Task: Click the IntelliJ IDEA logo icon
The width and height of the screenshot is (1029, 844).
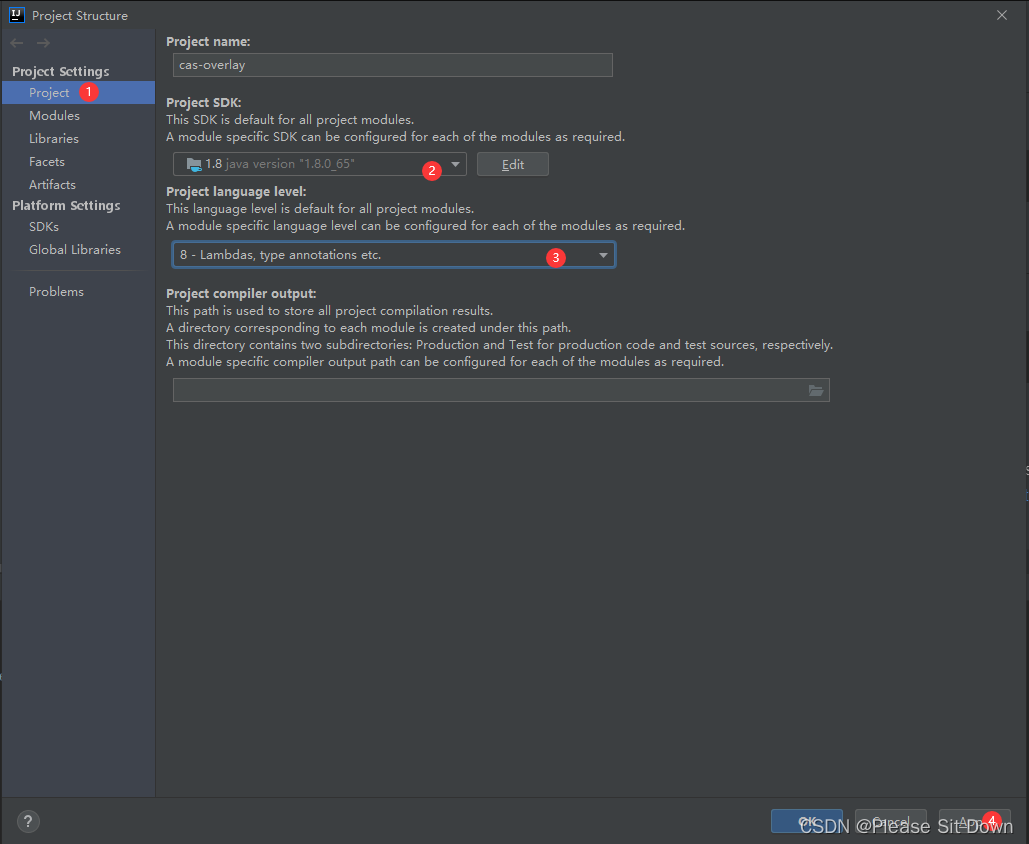Action: tap(16, 14)
